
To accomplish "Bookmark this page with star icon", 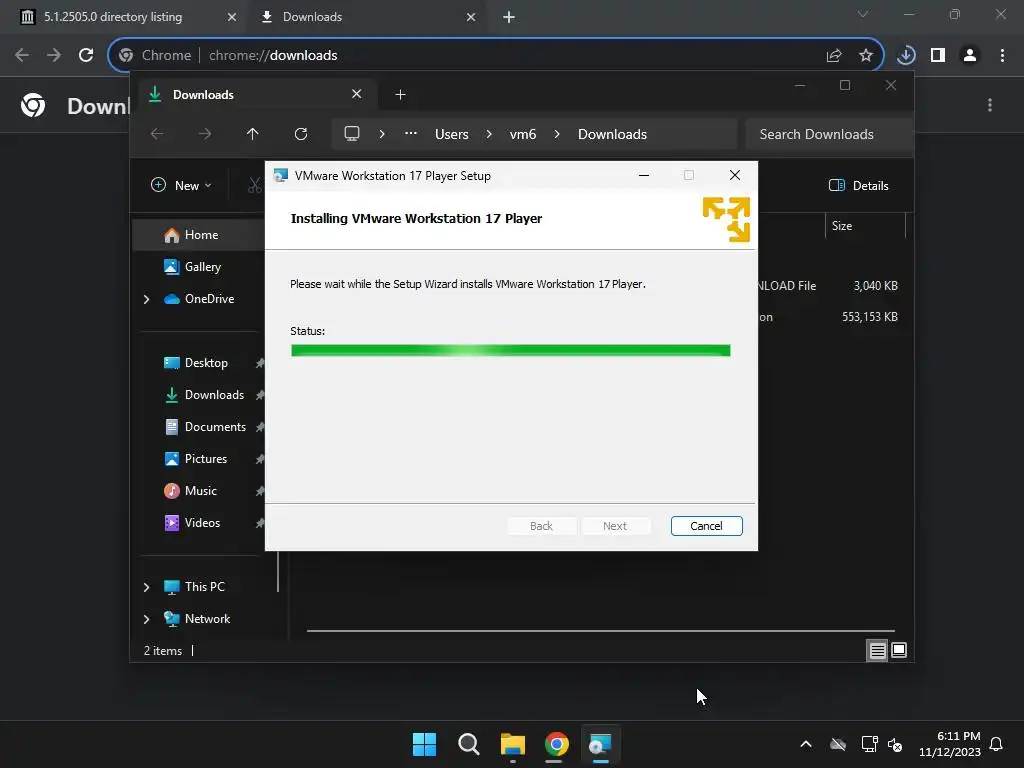I will 866,56.
